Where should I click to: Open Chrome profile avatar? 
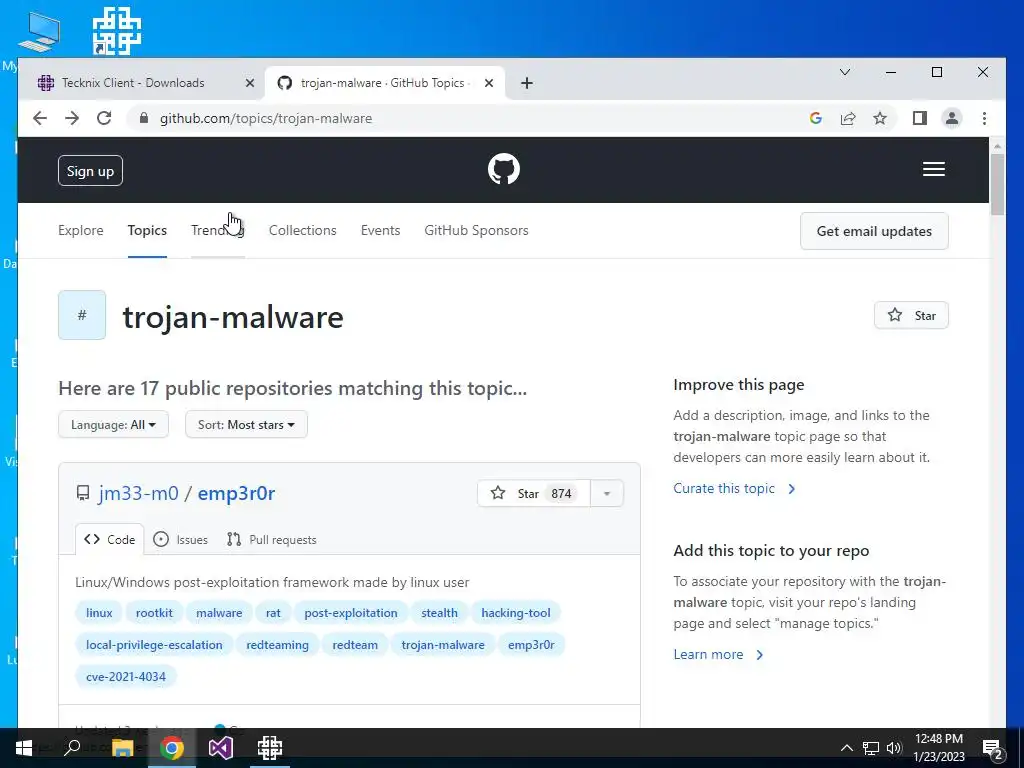point(952,118)
